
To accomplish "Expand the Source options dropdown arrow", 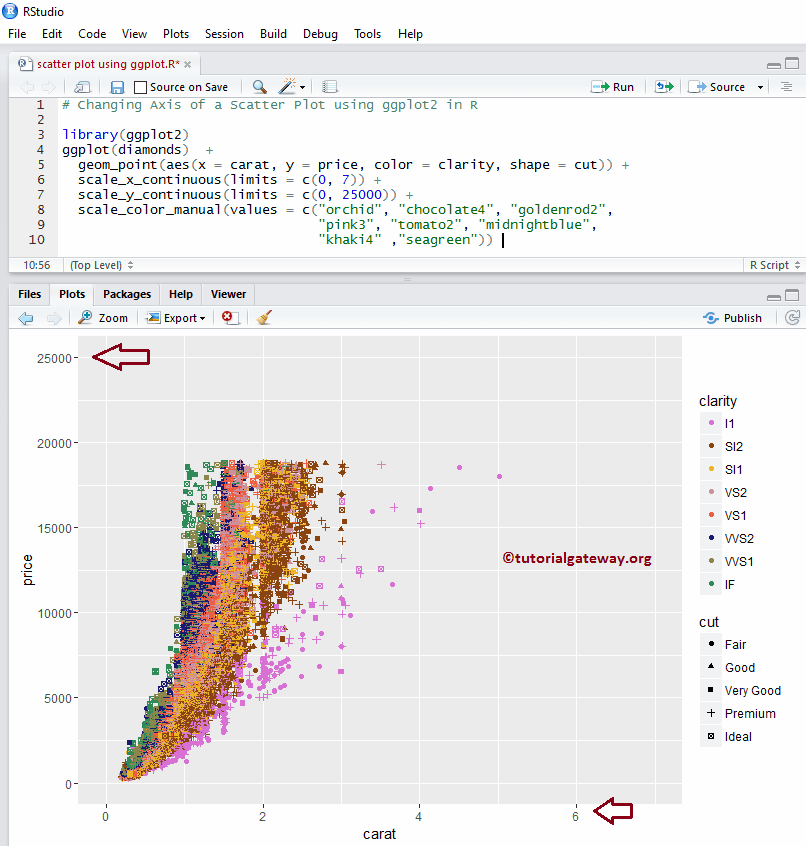I will click(760, 87).
